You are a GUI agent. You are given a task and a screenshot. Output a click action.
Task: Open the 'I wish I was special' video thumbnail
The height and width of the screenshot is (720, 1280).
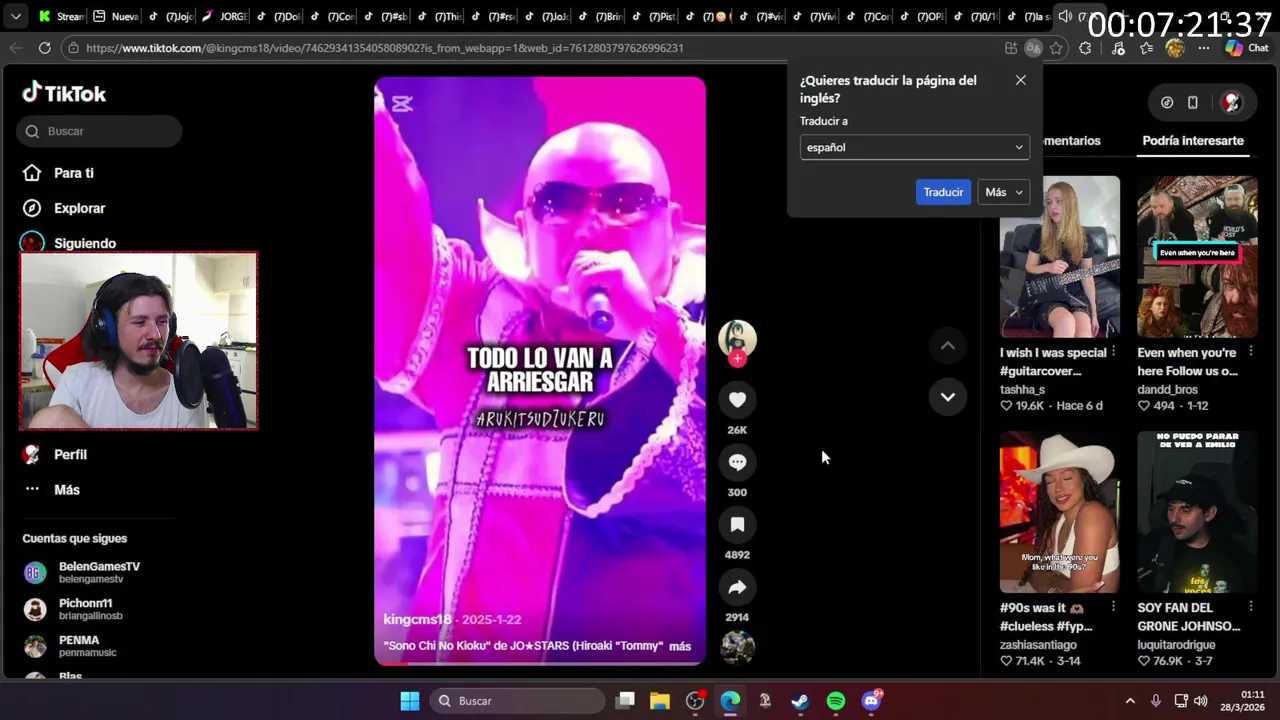(x=1060, y=257)
